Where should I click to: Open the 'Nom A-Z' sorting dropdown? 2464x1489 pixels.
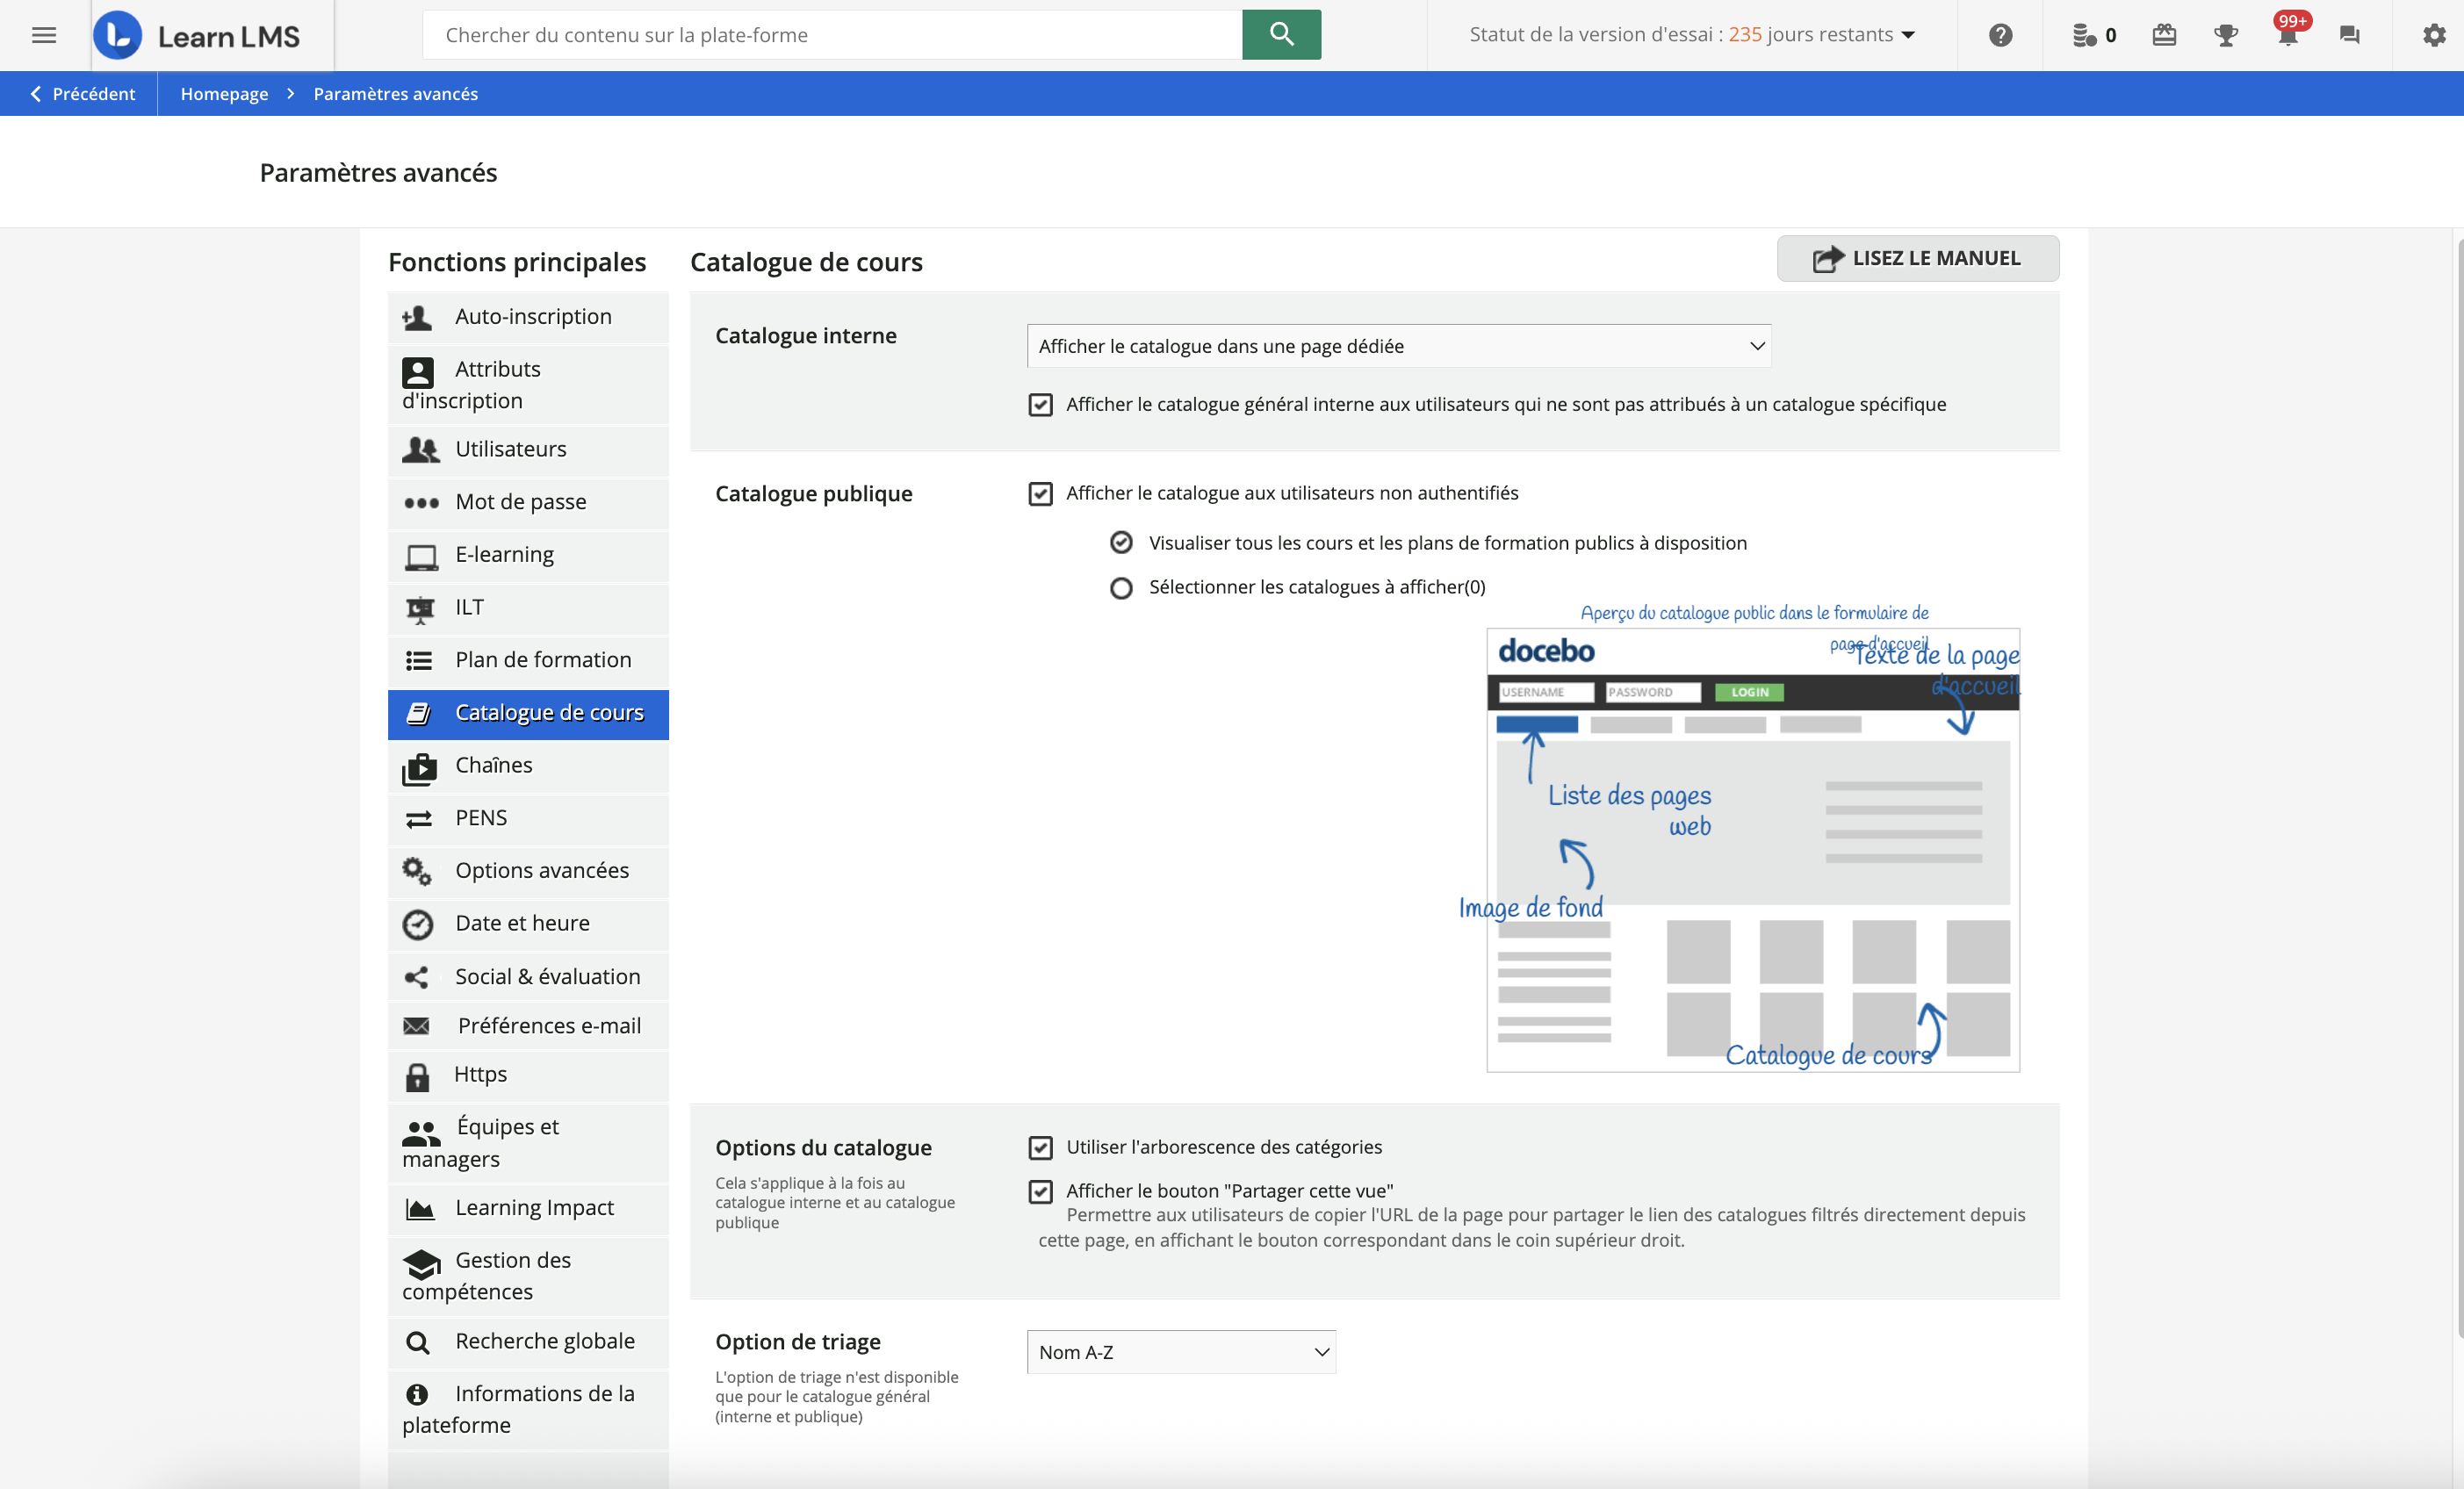[1181, 1352]
